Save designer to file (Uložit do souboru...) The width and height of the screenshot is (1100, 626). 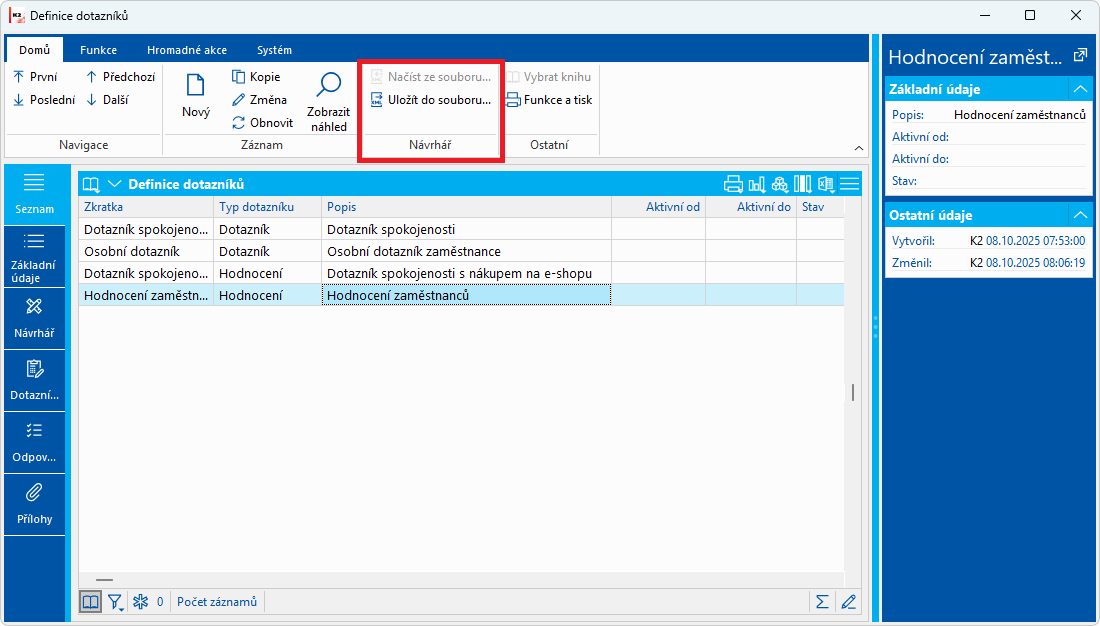pyautogui.click(x=431, y=100)
